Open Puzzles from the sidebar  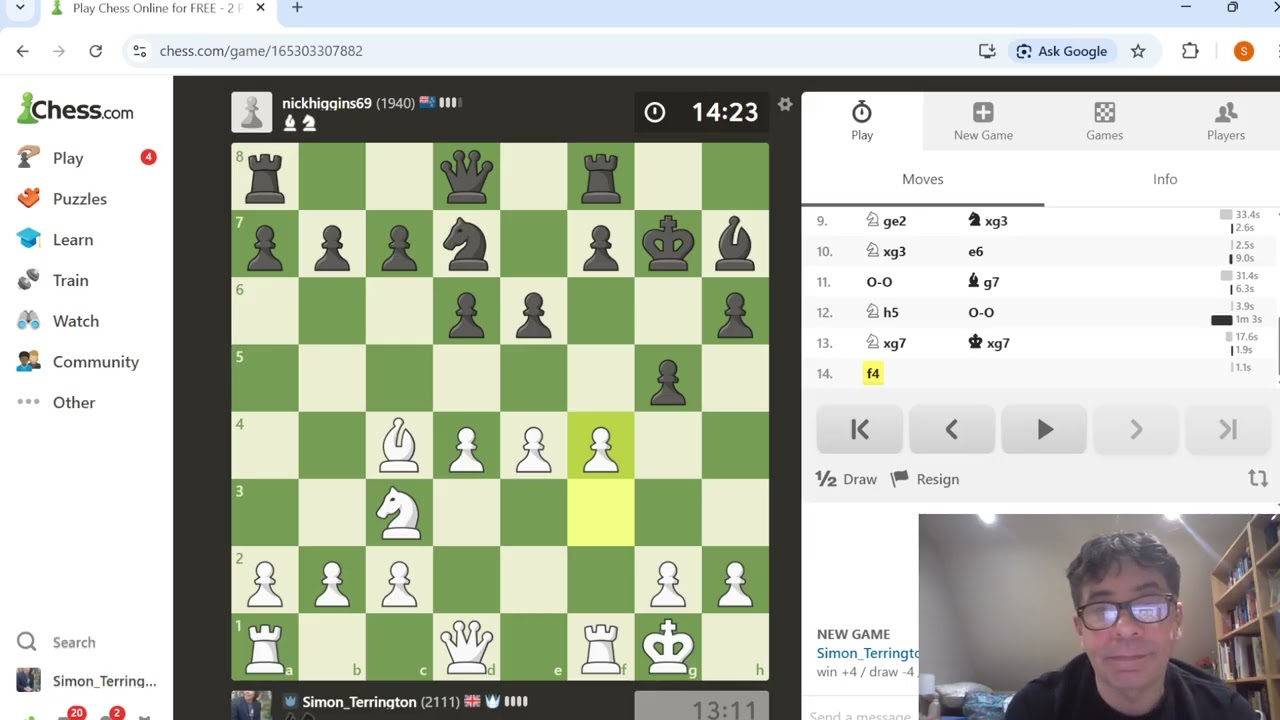[80, 199]
